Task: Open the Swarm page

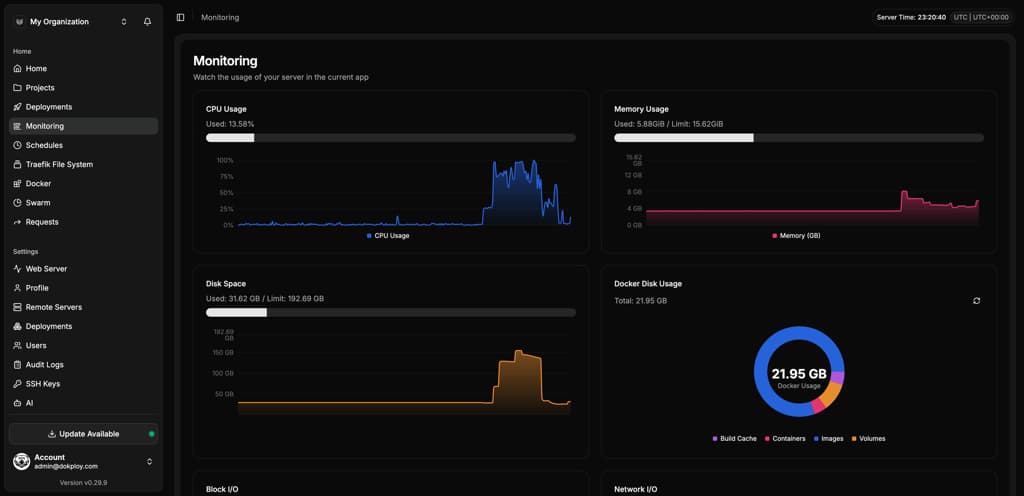Action: [84, 203]
